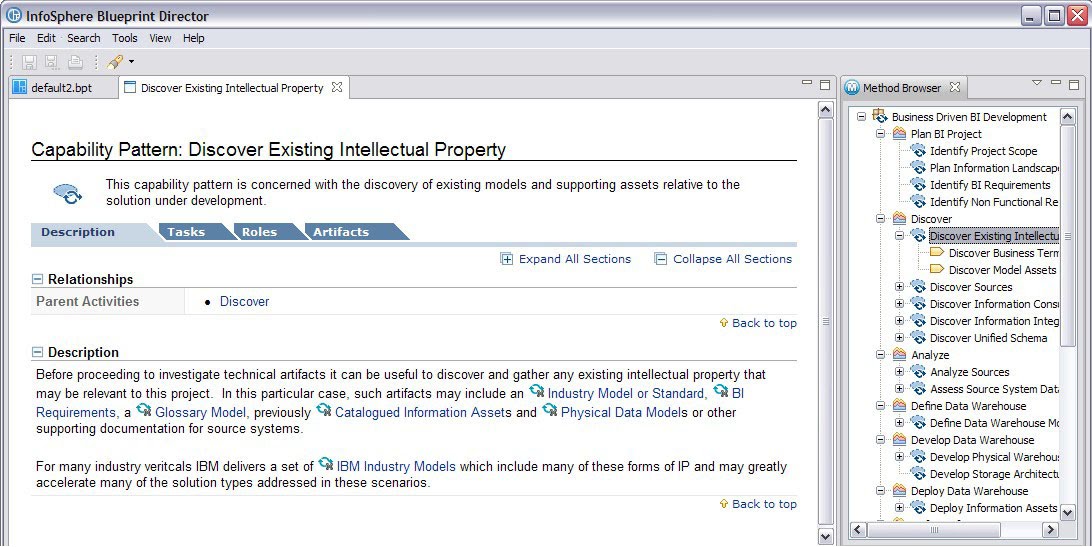Click the Discover Information Integration icon
Image resolution: width=1092 pixels, height=547 pixels.
click(x=918, y=321)
